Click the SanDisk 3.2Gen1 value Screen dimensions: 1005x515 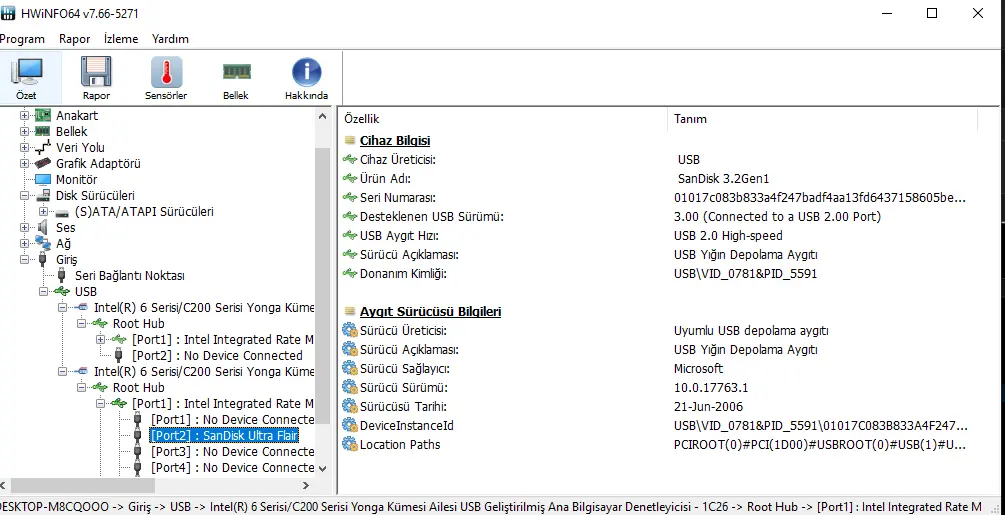pyautogui.click(x=723, y=179)
